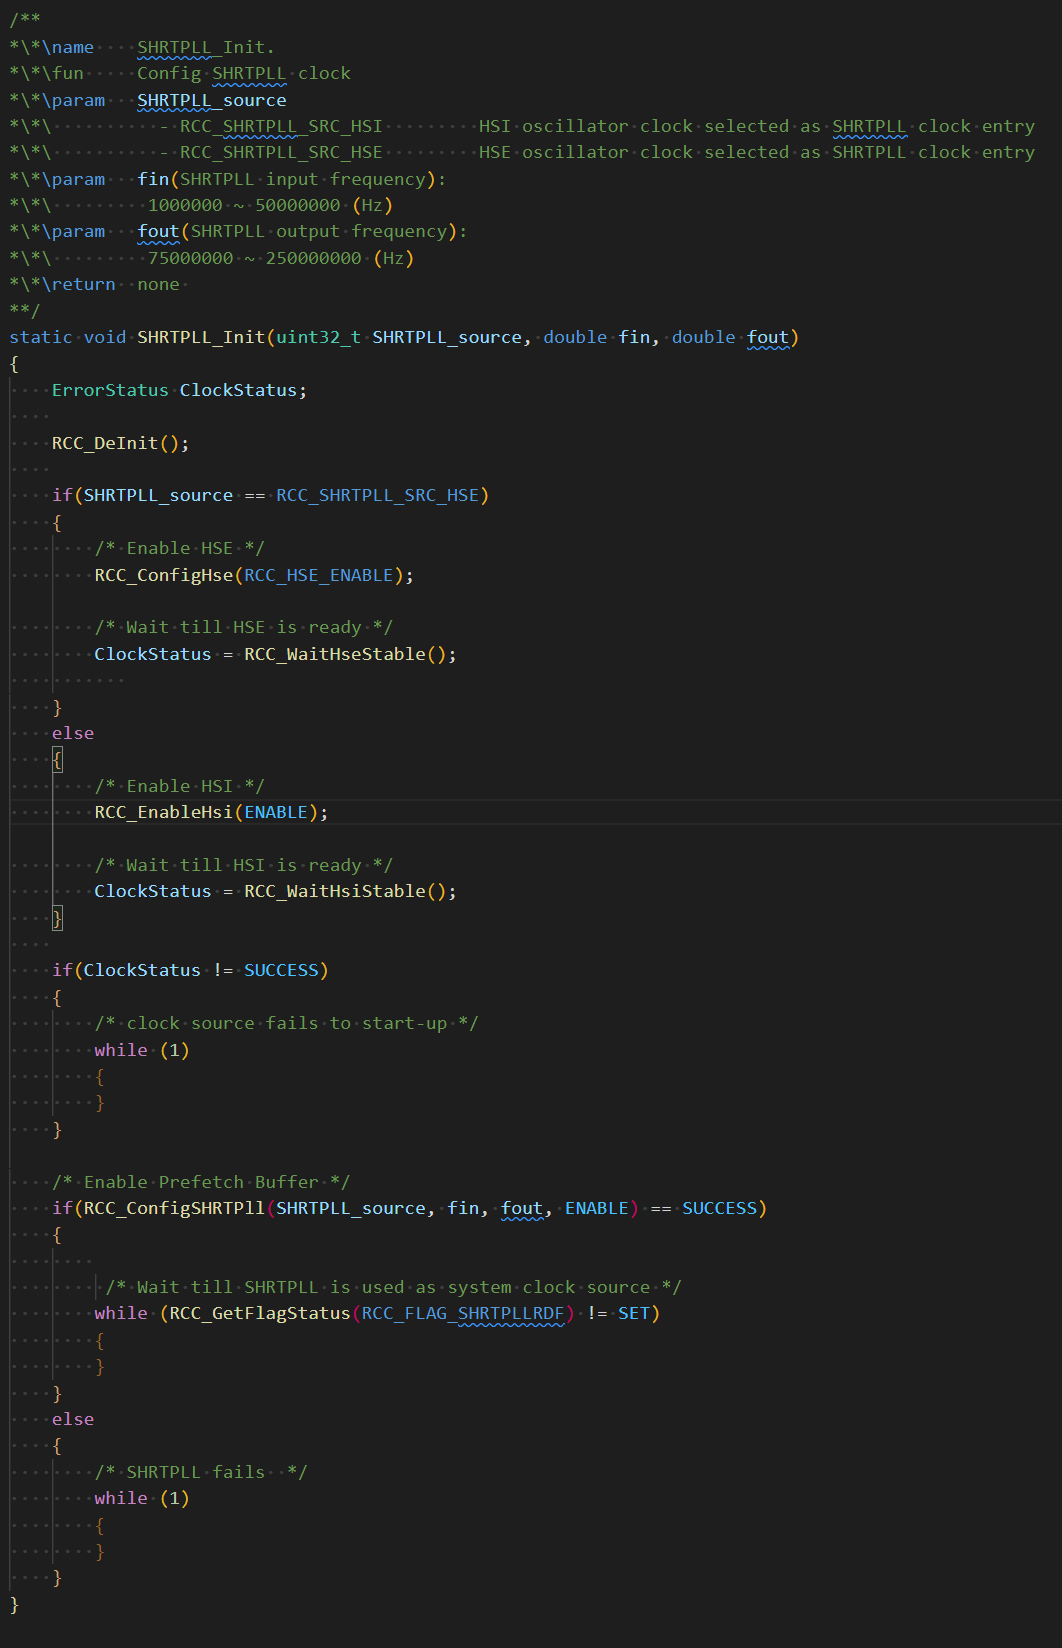The width and height of the screenshot is (1062, 1648).
Task: Click the "RCC_EnableHsi" function call
Action: click(164, 812)
